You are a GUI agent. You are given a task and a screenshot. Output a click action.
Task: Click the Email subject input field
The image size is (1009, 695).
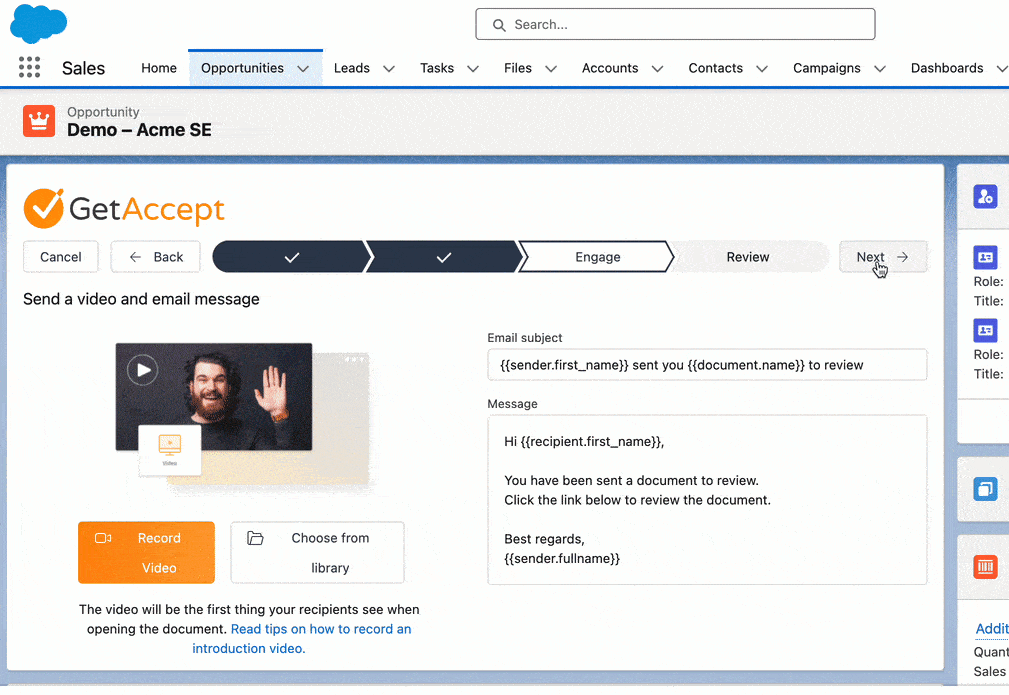point(707,365)
